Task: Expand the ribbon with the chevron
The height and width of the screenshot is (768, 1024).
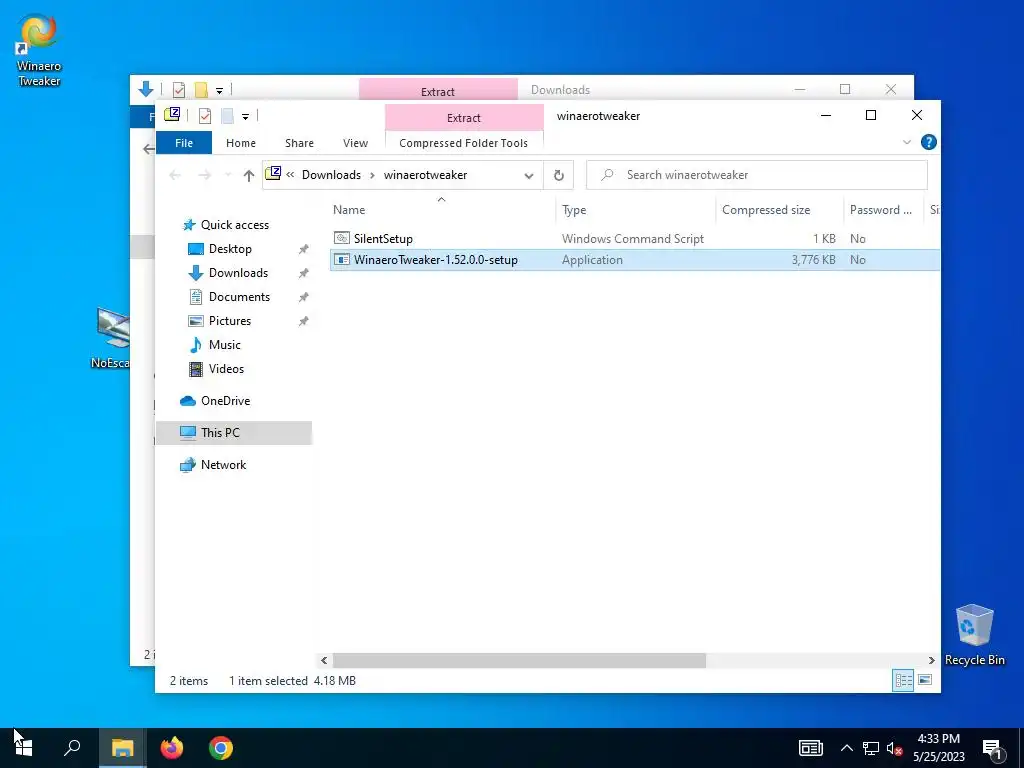Action: (906, 142)
